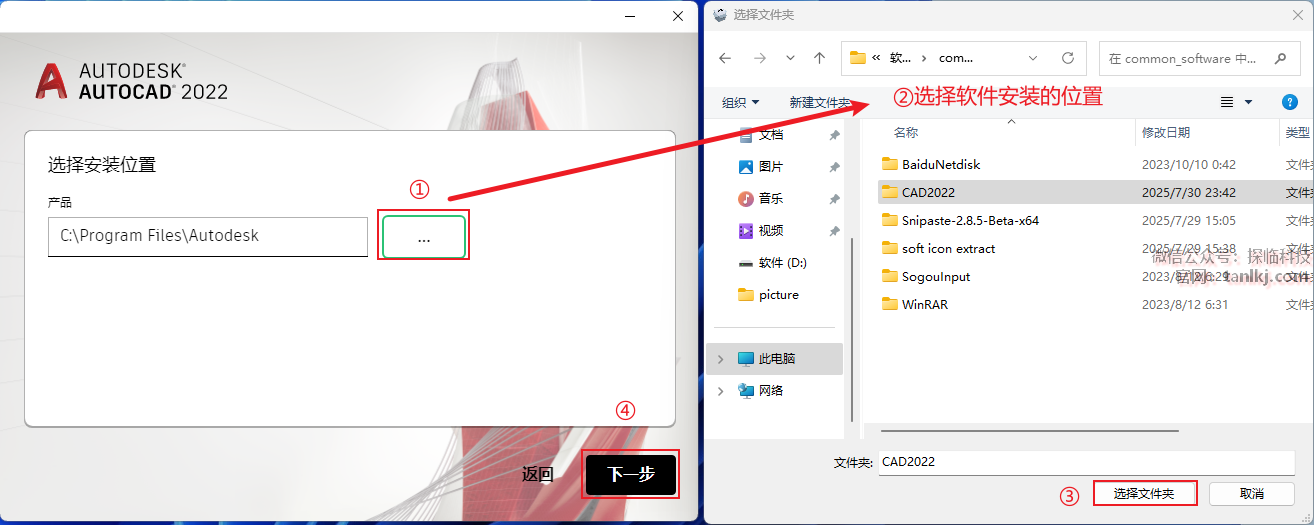Click the 2023/8/12 6:31 date cell

[1185, 304]
